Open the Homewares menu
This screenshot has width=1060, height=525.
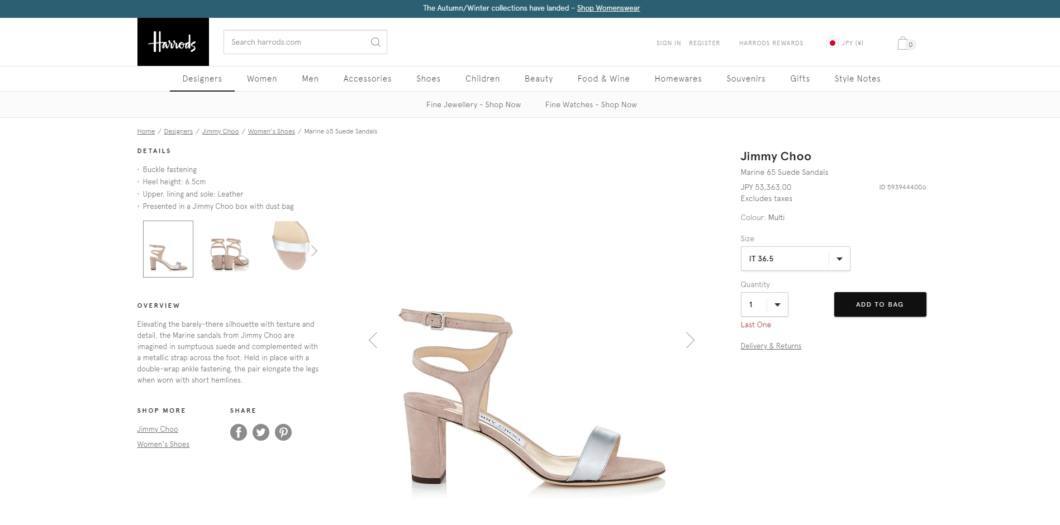[678, 78]
